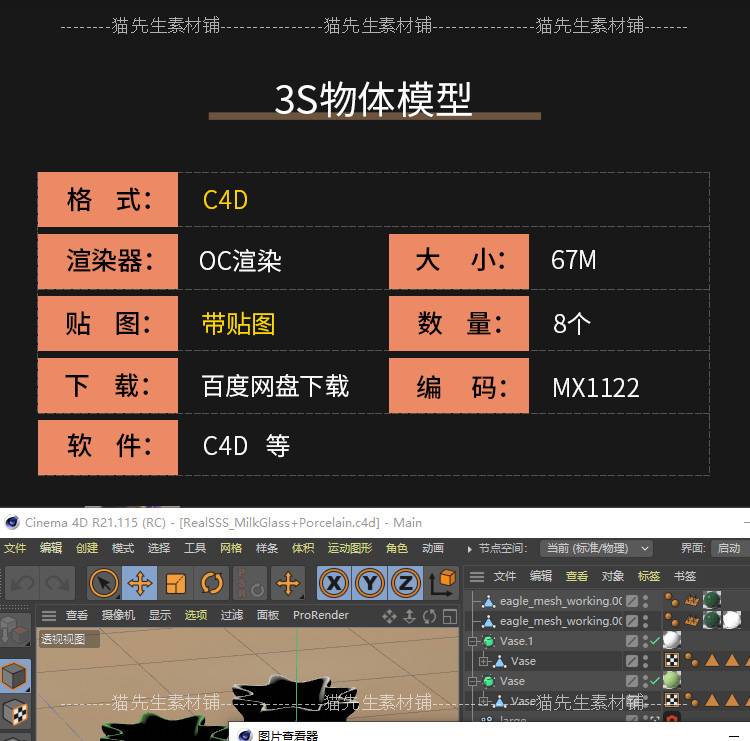Click the MX1122 code text
The width and height of the screenshot is (750, 741).
(x=596, y=387)
